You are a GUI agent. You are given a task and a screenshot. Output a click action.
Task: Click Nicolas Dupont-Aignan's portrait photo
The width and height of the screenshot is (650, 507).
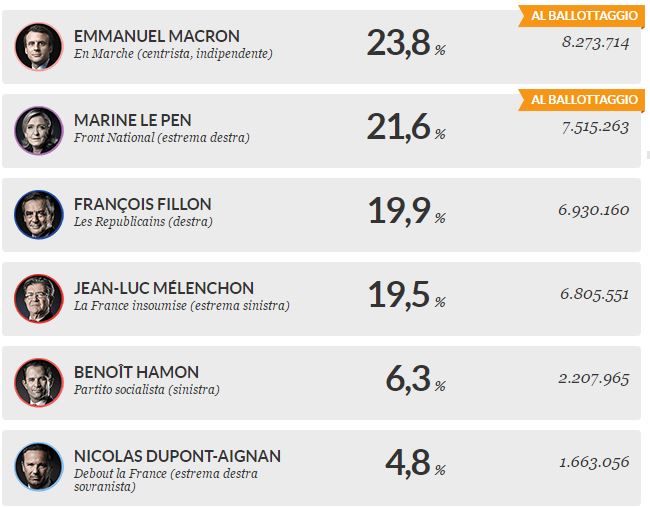point(39,466)
